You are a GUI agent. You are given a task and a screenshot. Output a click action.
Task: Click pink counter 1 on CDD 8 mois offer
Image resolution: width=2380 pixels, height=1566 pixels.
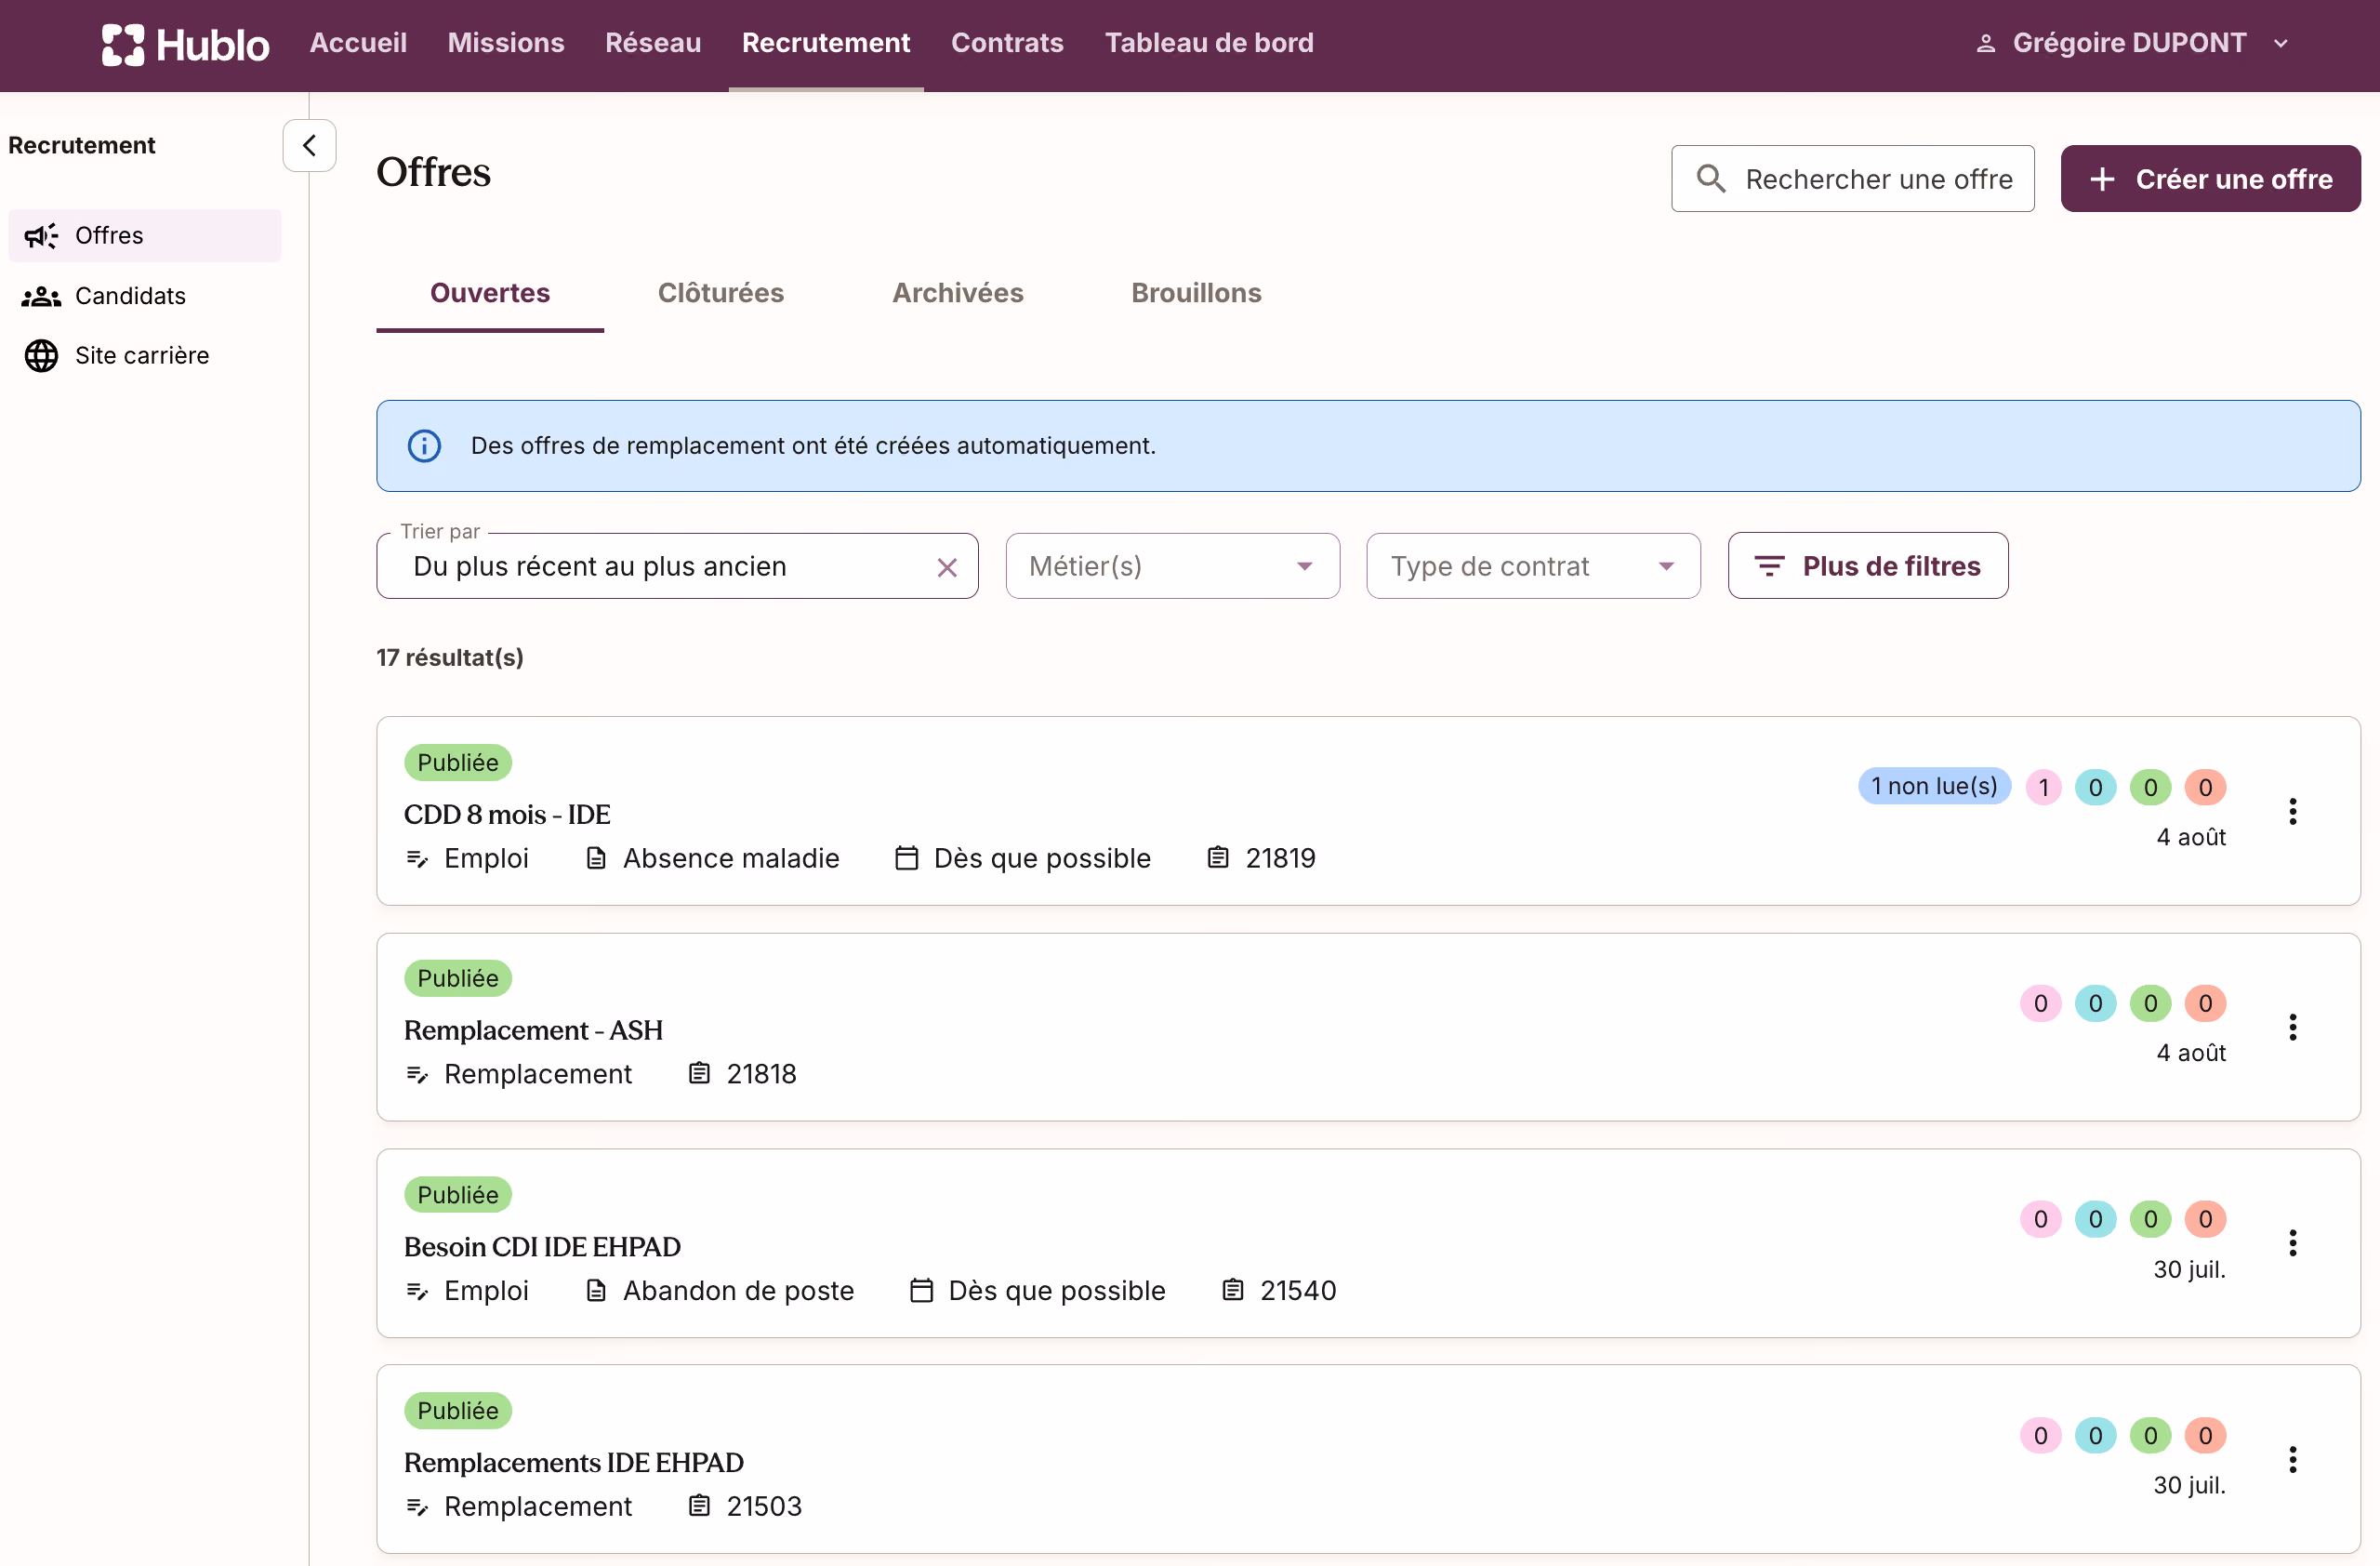click(x=2043, y=788)
